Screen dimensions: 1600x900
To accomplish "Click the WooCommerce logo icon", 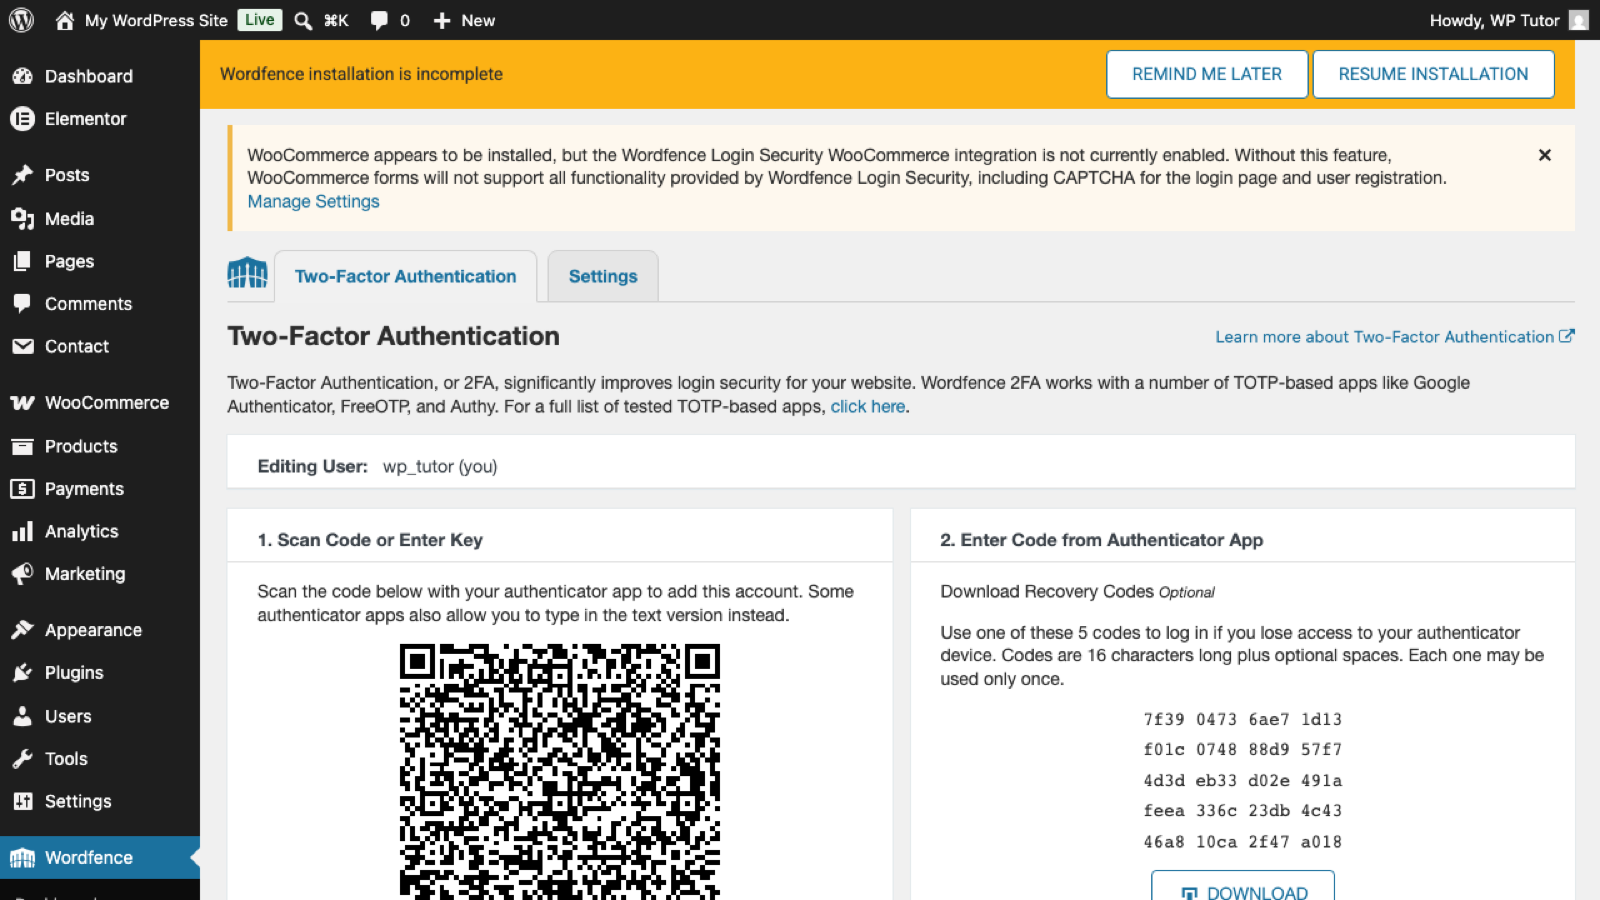I will click(22, 403).
